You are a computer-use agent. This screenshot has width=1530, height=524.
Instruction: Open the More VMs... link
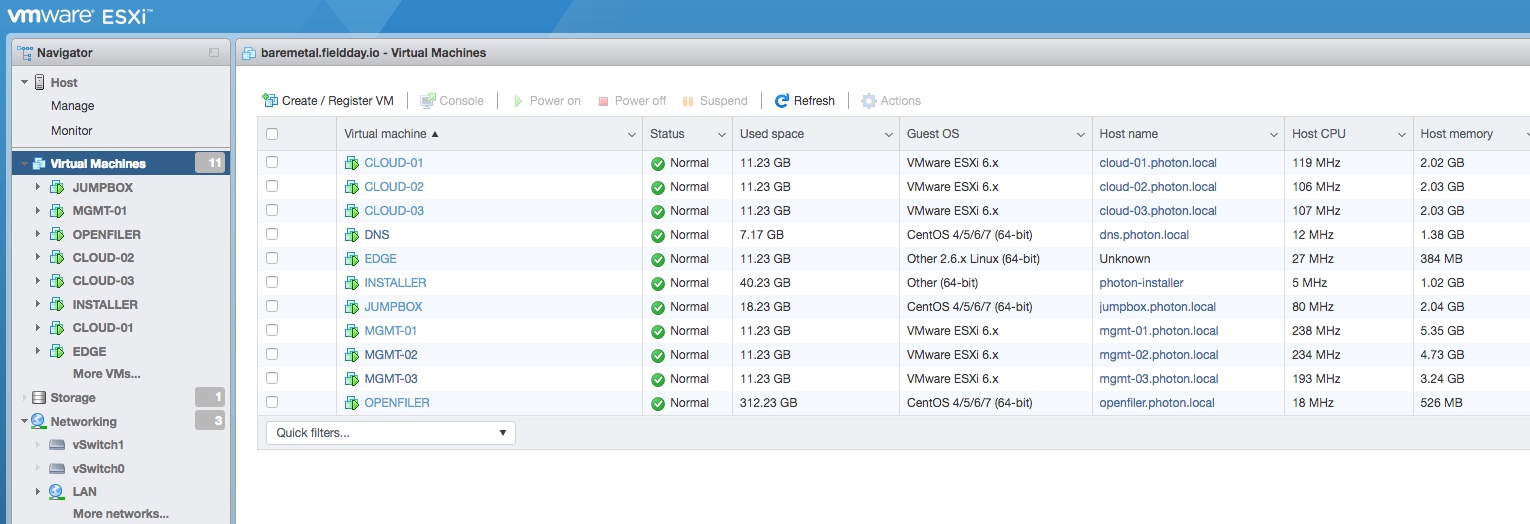click(107, 374)
